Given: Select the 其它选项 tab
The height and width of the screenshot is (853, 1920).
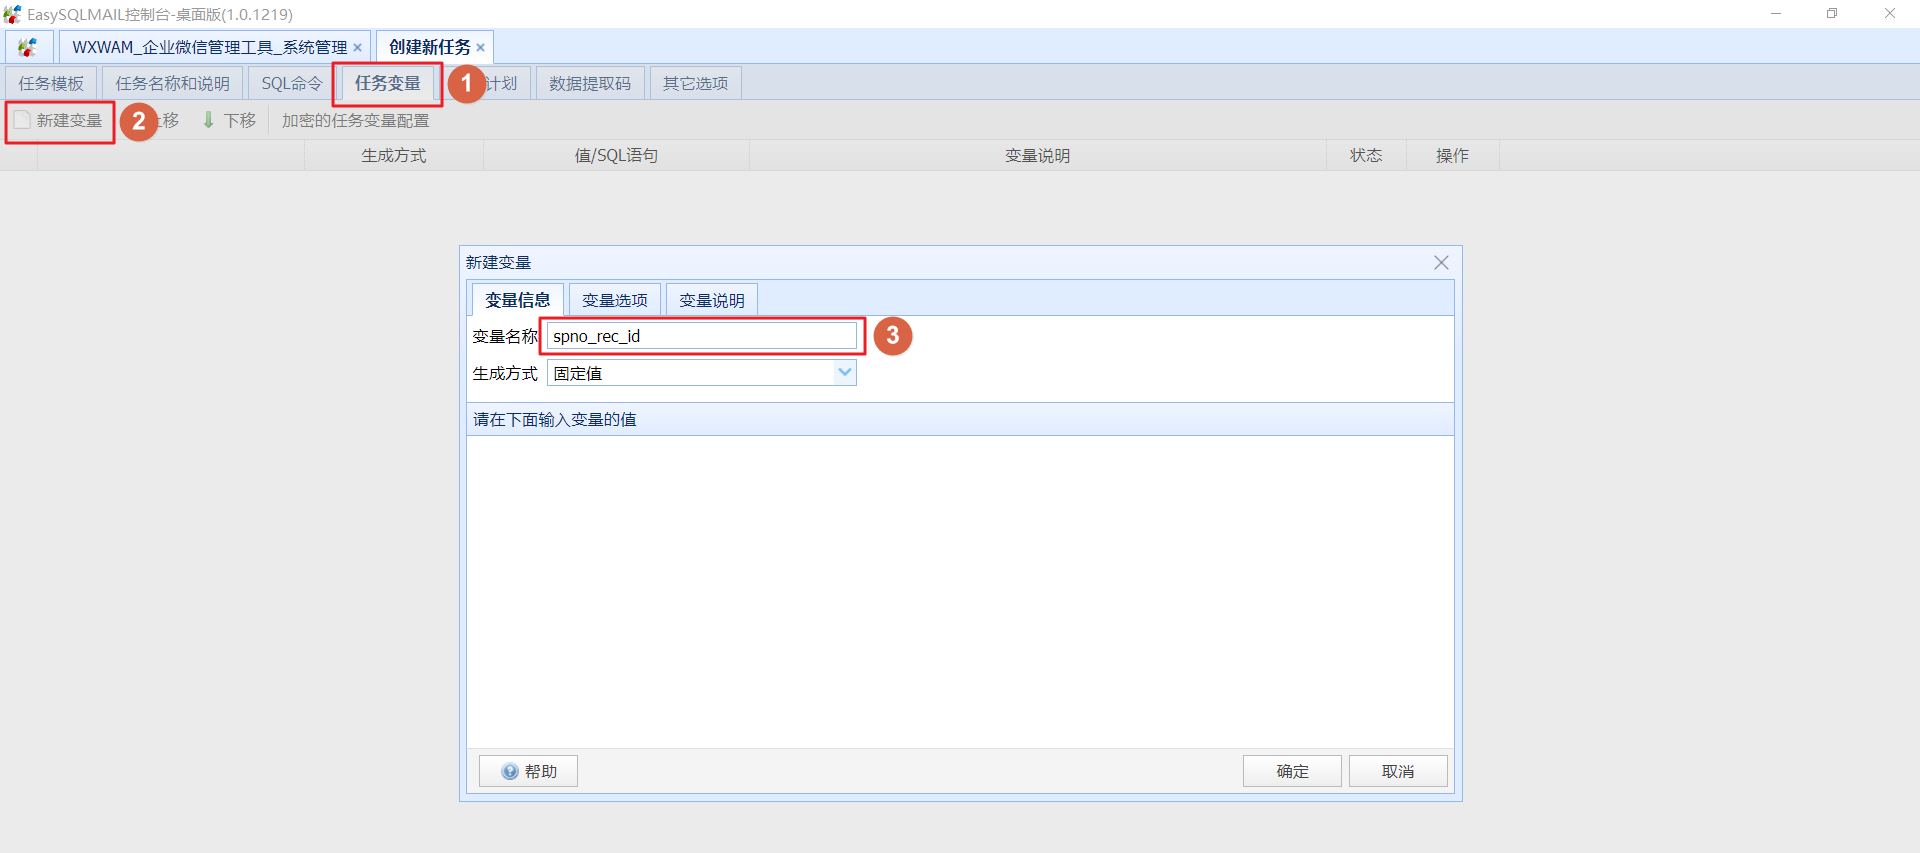Looking at the screenshot, I should (x=695, y=84).
